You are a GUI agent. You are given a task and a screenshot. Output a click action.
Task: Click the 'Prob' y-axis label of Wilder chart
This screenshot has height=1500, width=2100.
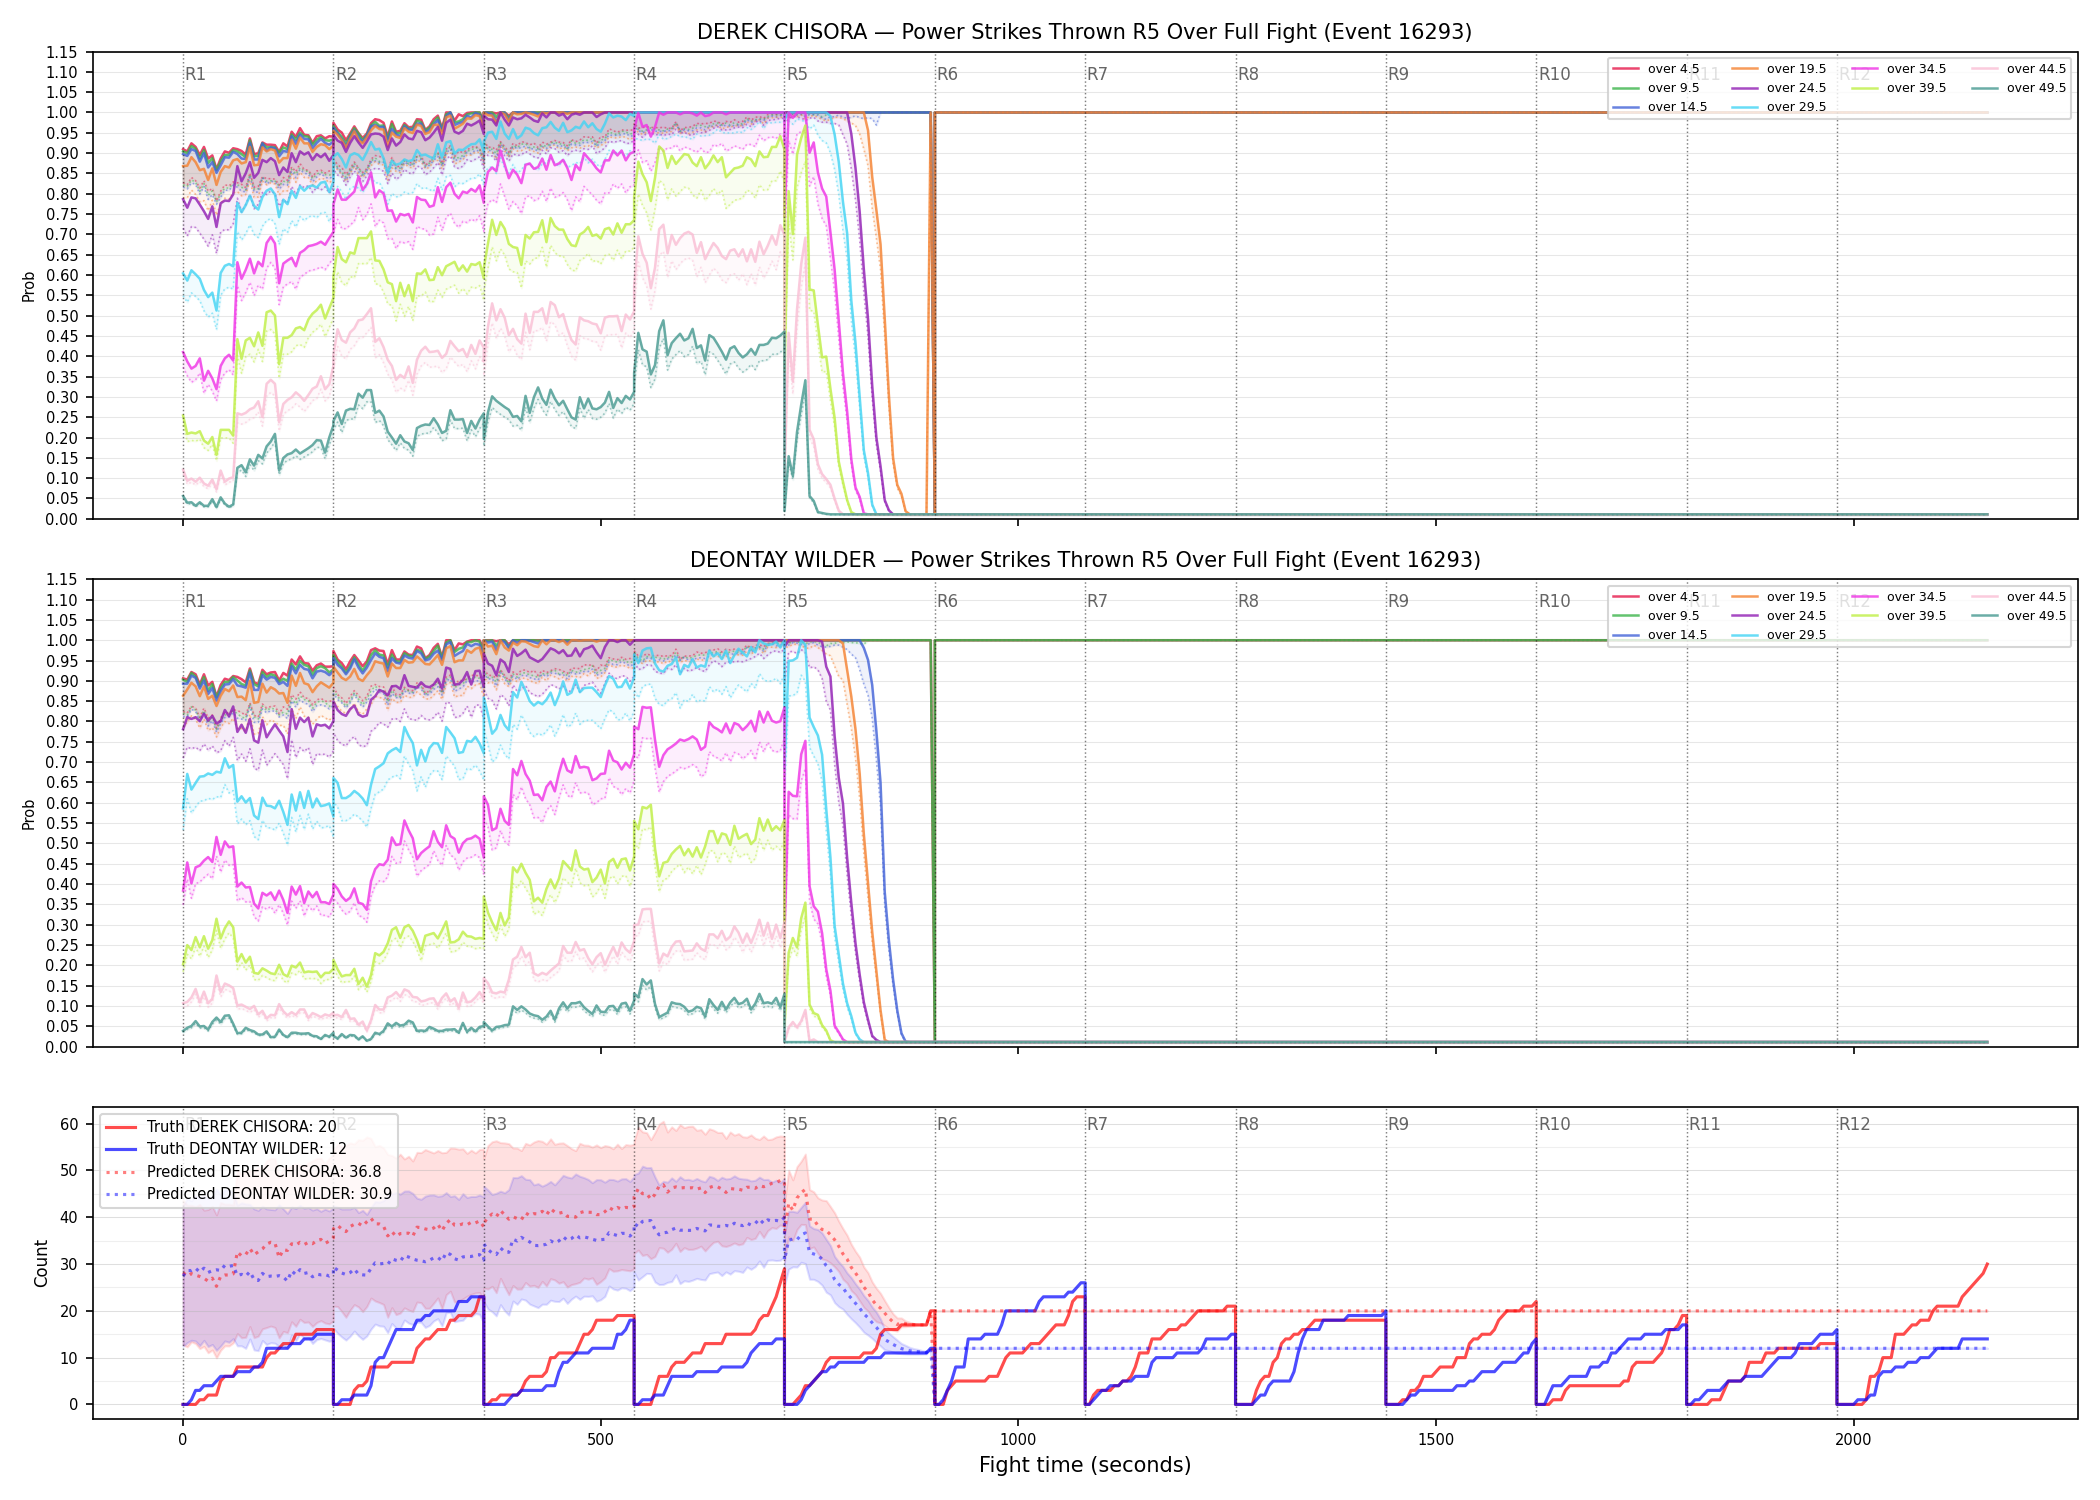pyautogui.click(x=29, y=814)
